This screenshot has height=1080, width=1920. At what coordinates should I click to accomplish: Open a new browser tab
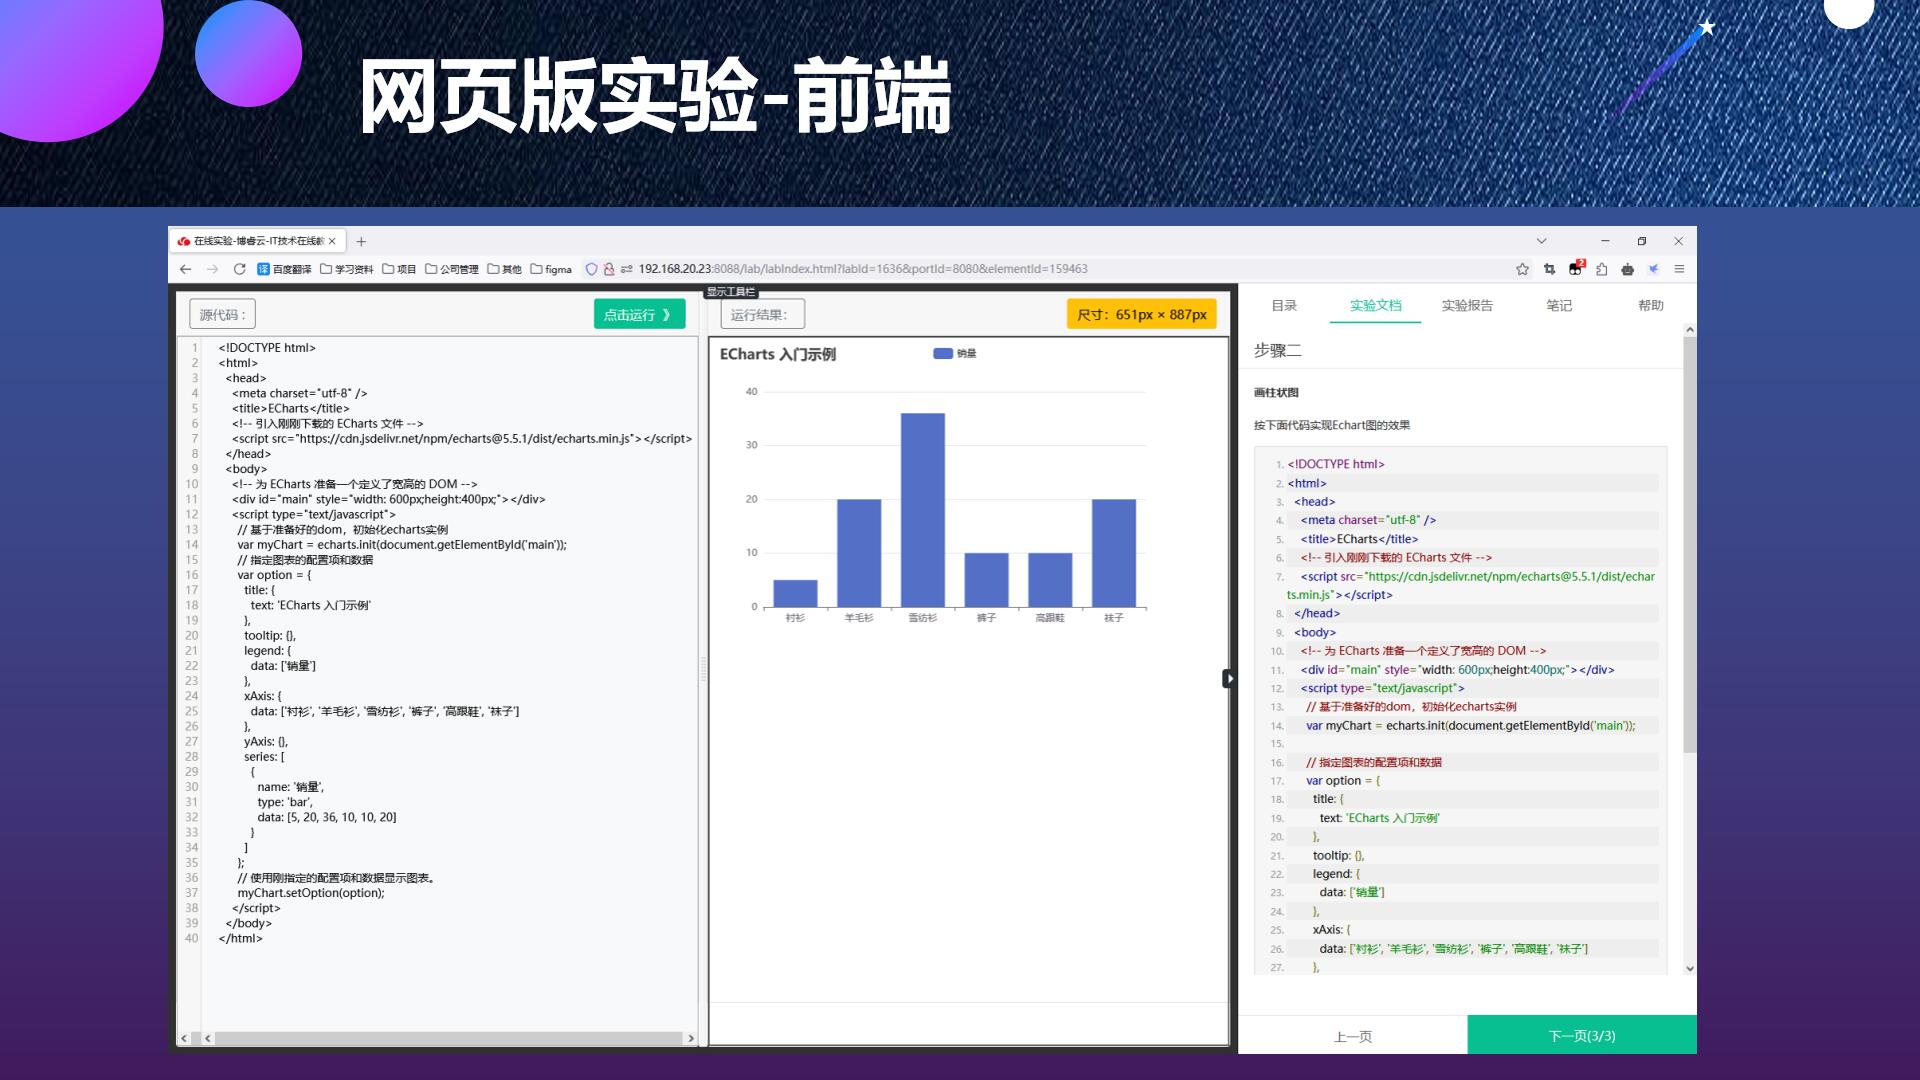[x=361, y=241]
